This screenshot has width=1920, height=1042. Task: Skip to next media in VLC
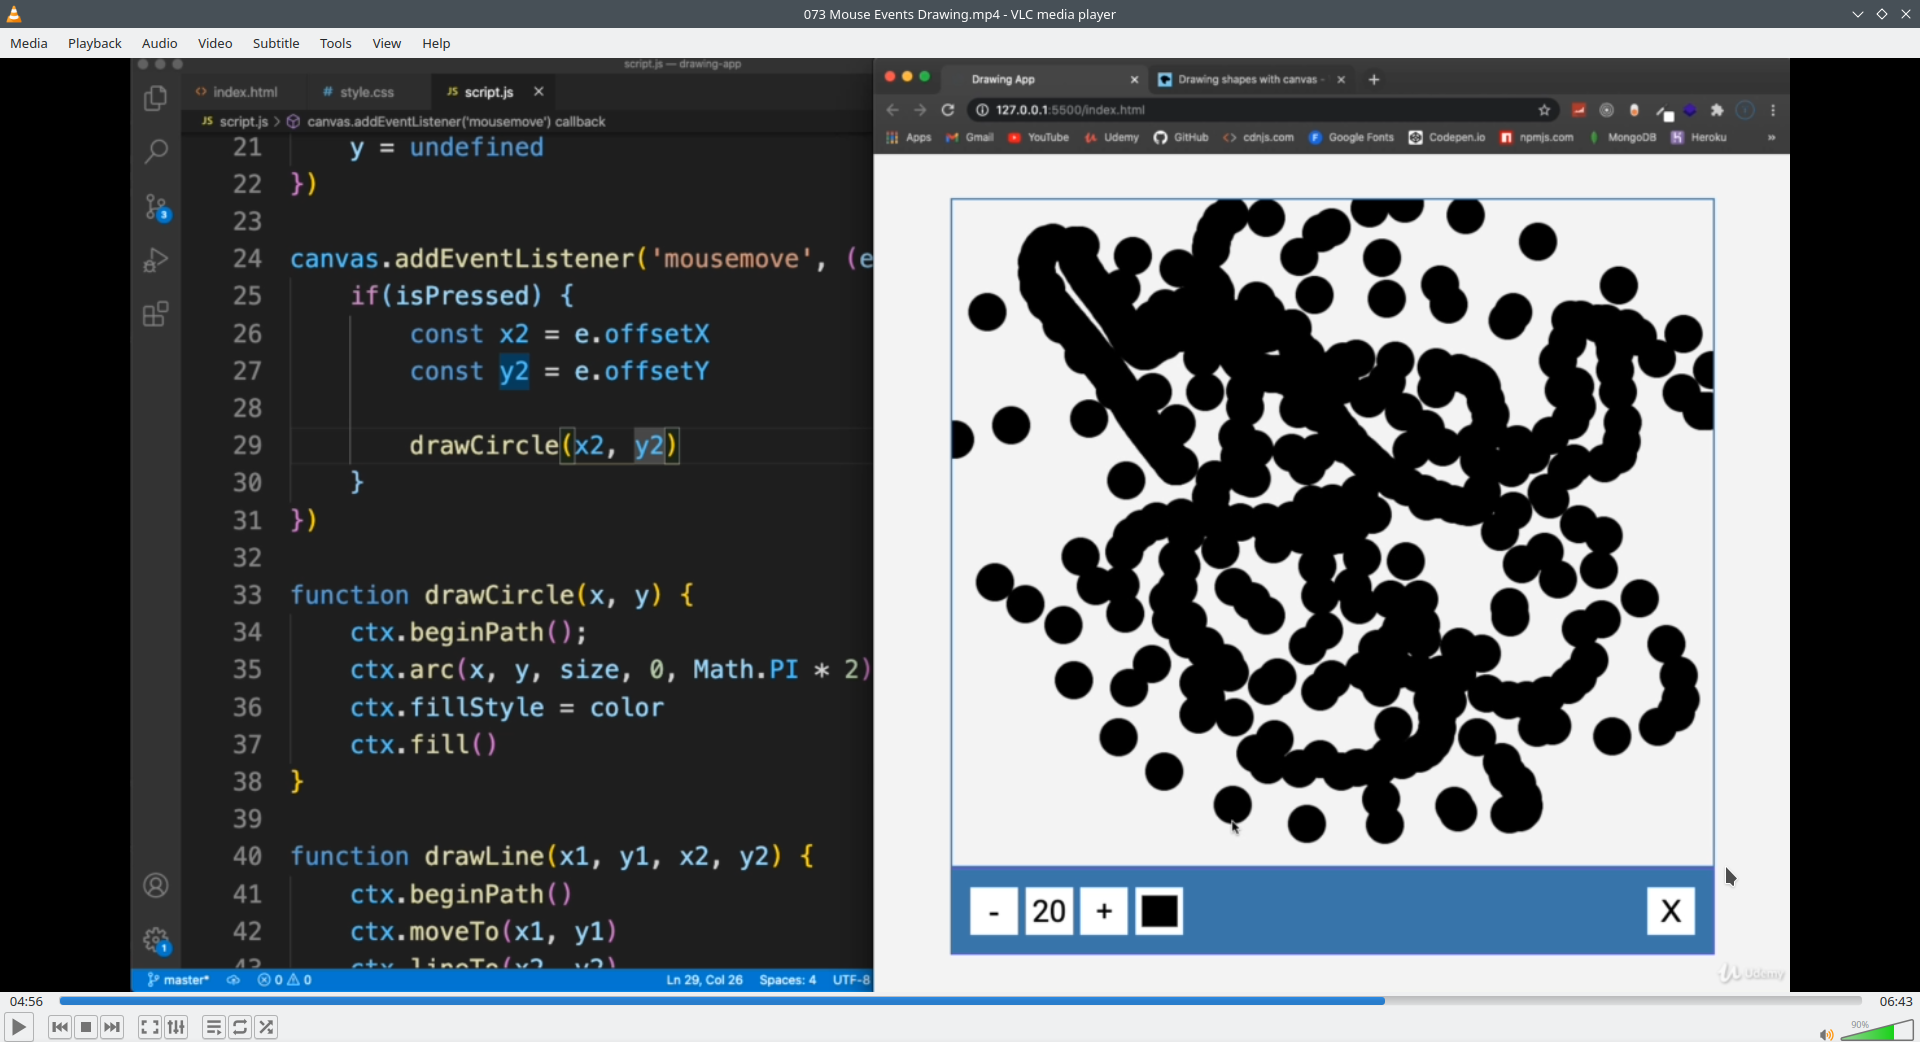pyautogui.click(x=112, y=1027)
